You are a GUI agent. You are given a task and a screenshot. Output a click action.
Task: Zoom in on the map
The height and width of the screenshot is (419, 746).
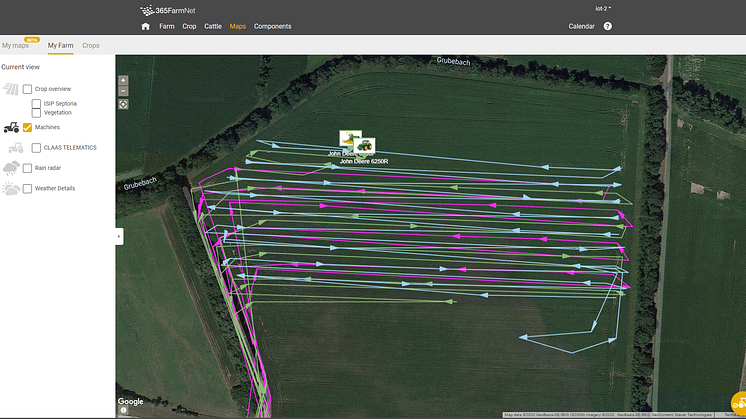(123, 80)
